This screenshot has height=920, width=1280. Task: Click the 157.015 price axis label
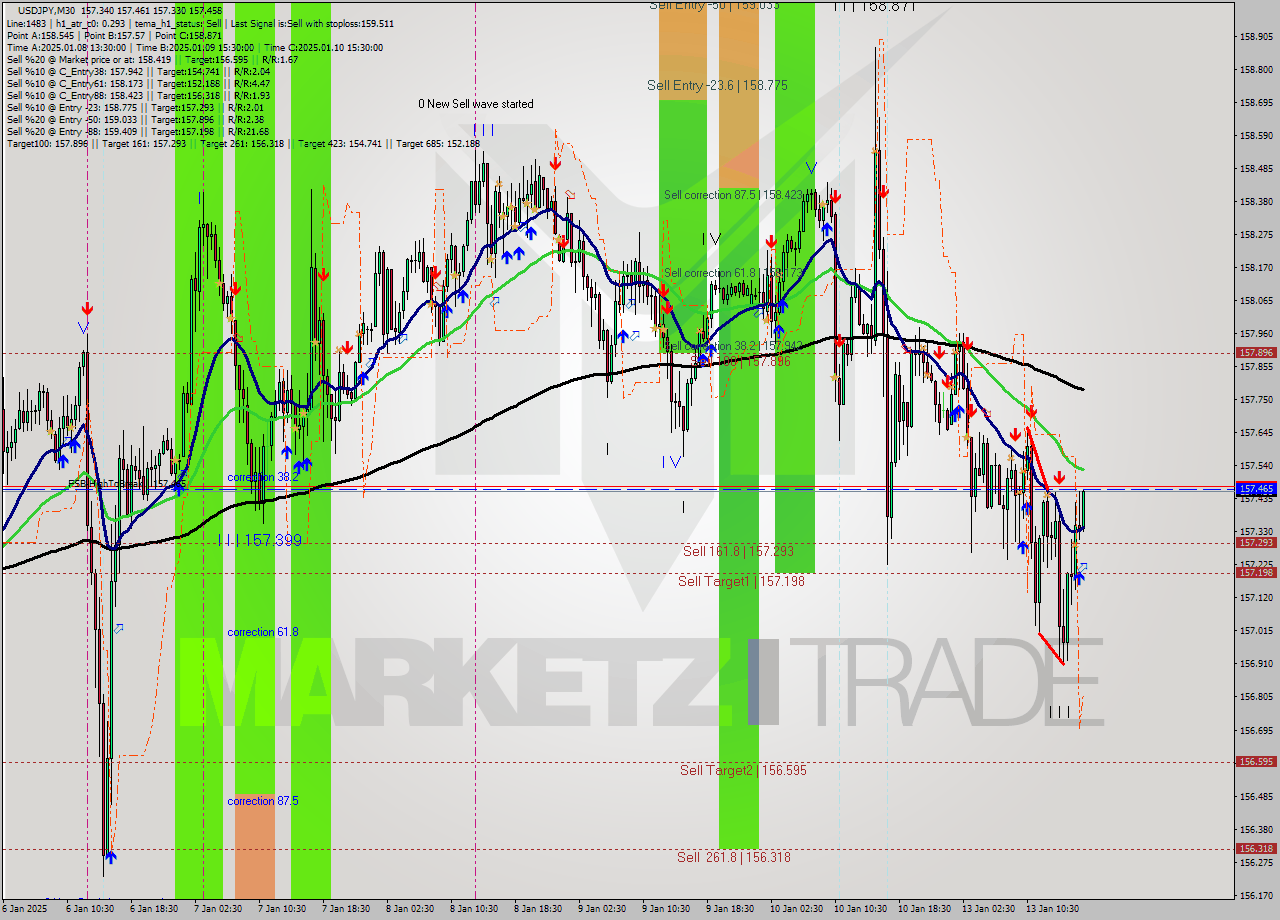[1256, 631]
